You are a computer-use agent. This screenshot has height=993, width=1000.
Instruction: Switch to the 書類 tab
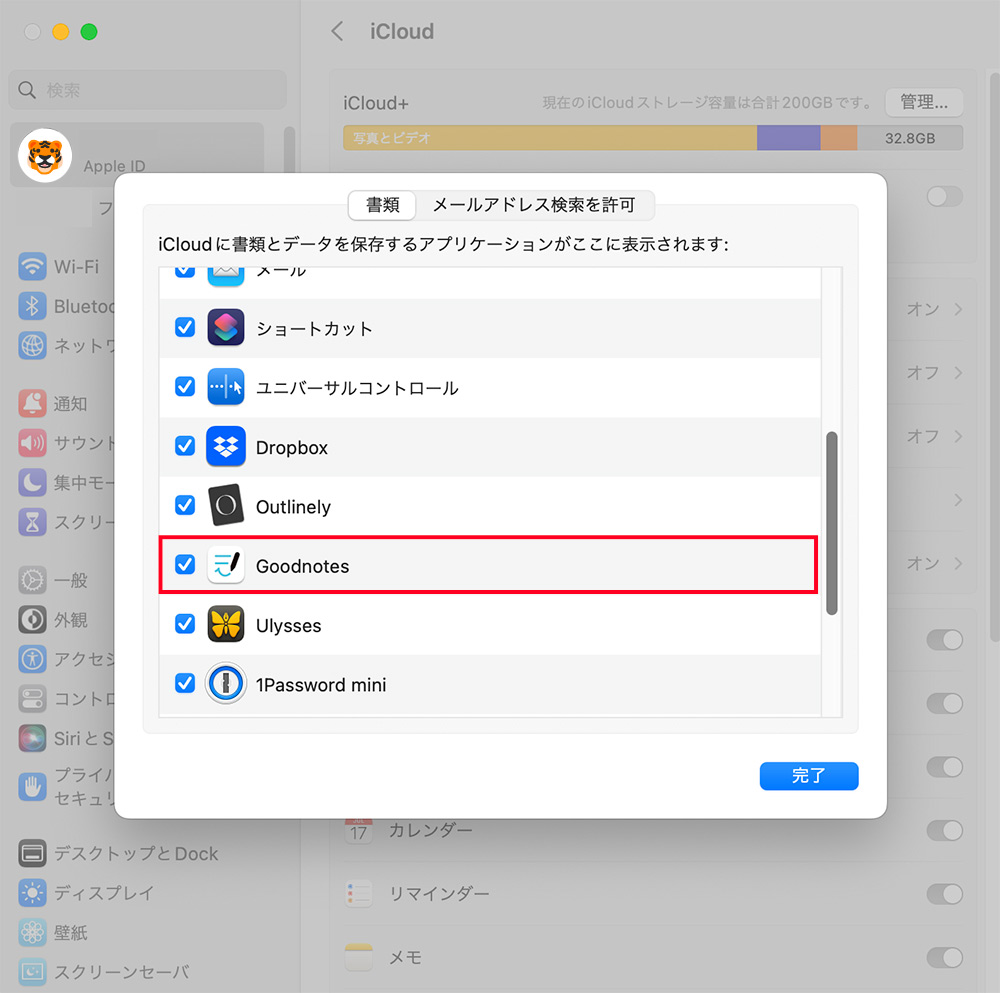coord(383,205)
